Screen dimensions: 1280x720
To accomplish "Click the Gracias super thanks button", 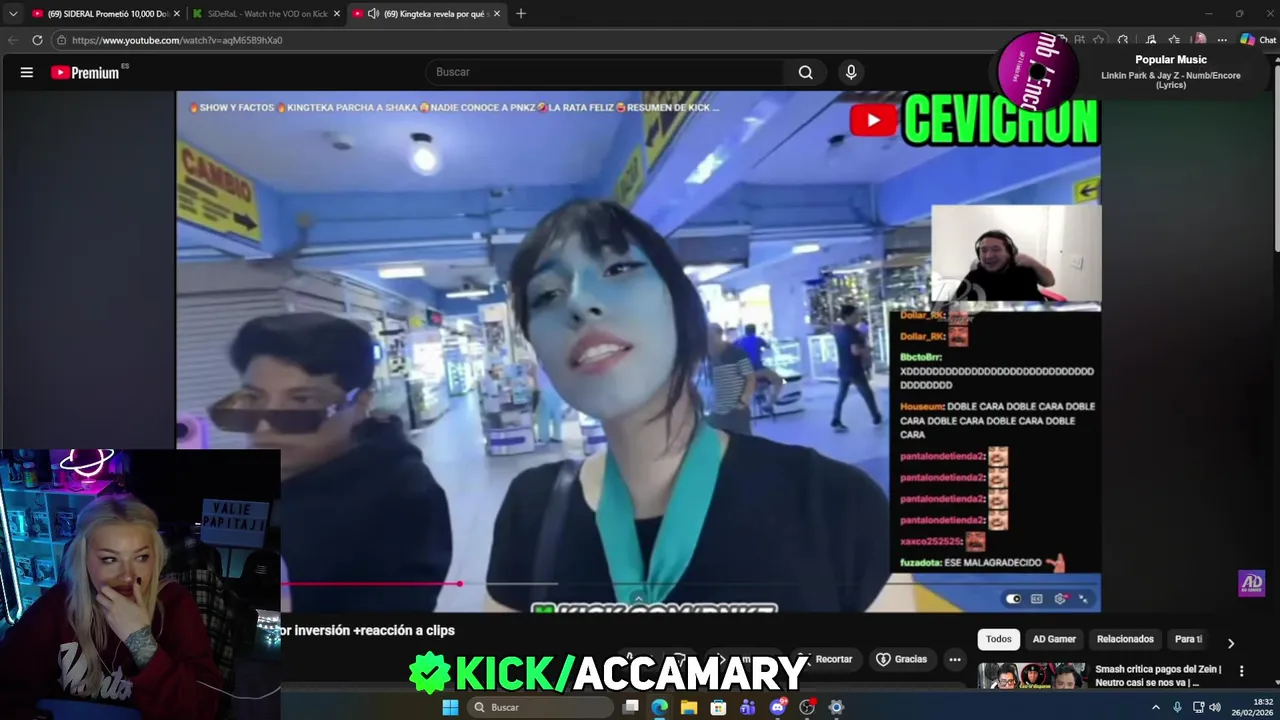I will [902, 659].
